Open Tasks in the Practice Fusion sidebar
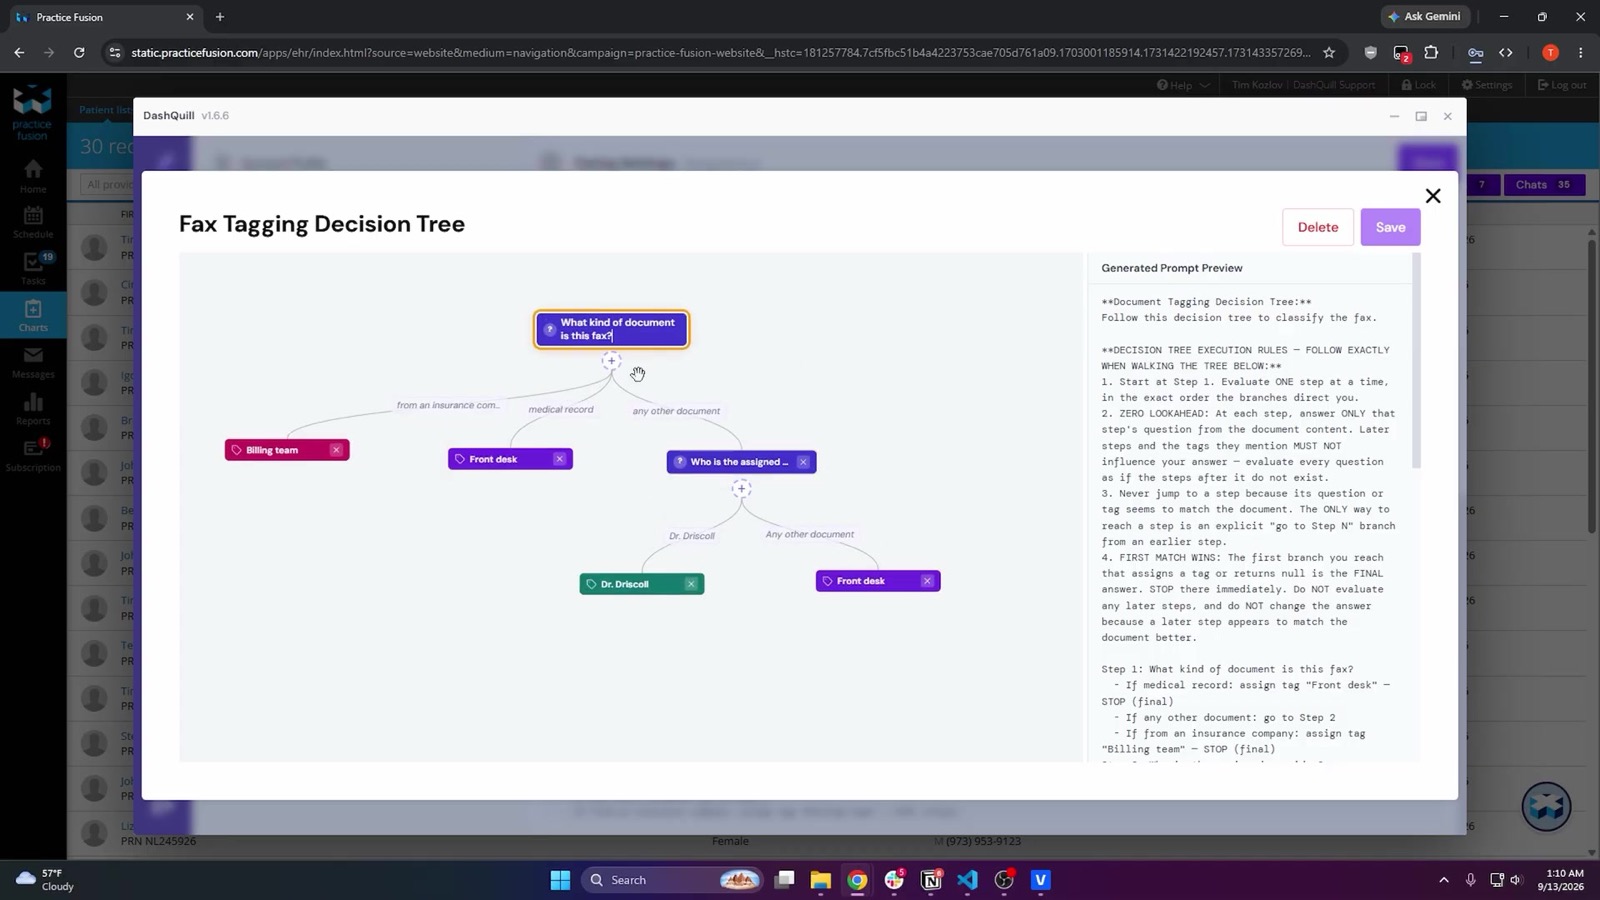 [x=33, y=268]
